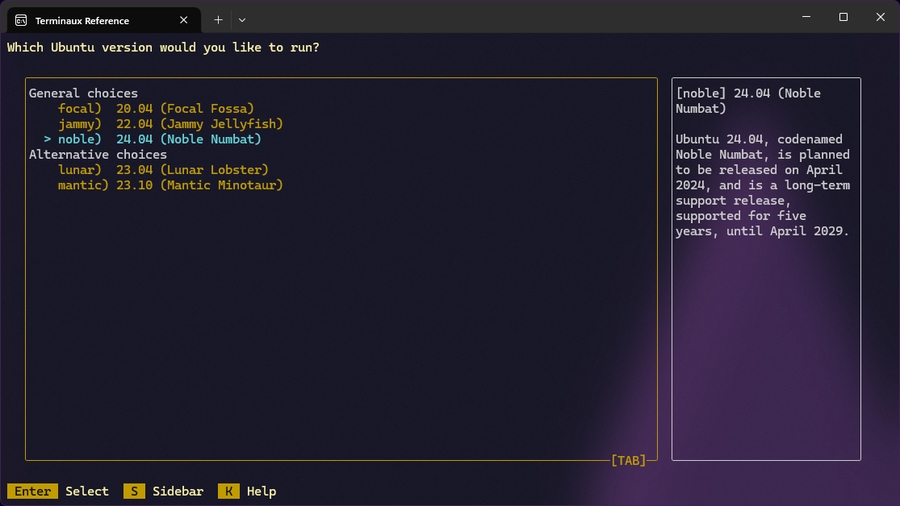Viewport: 900px width, 506px height.
Task: Expand the new tab profile dropdown
Action: click(242, 19)
